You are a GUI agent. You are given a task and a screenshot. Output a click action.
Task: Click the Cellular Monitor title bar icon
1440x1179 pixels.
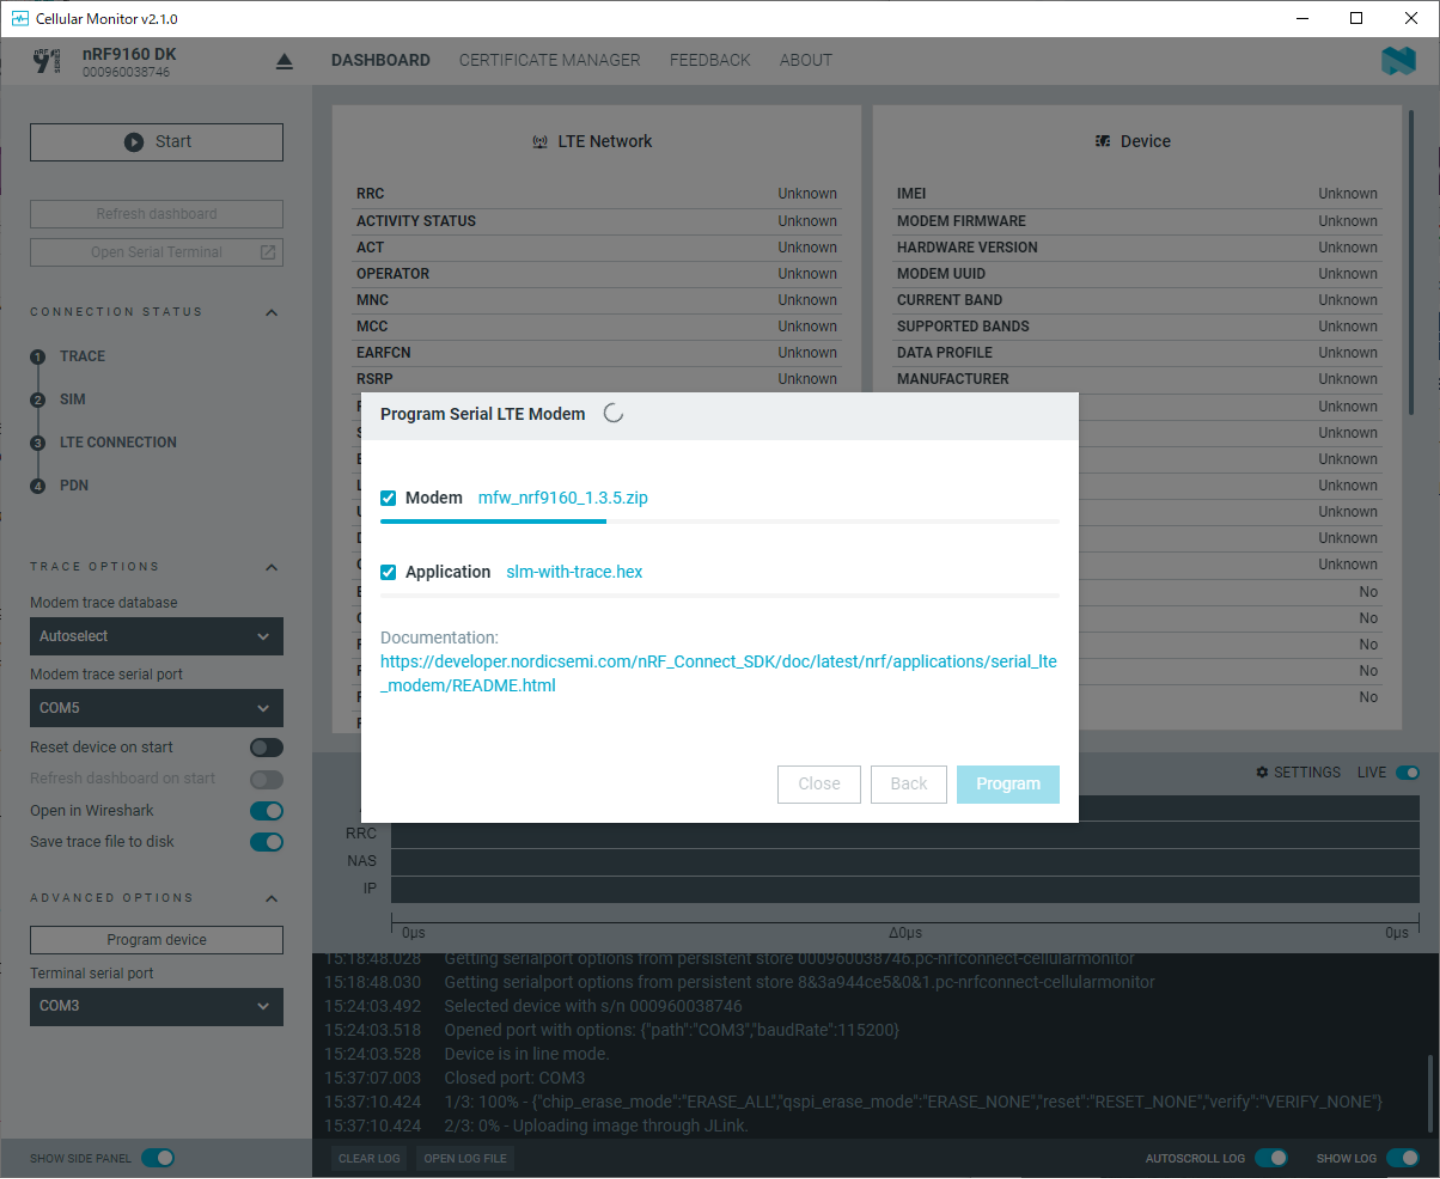point(19,19)
